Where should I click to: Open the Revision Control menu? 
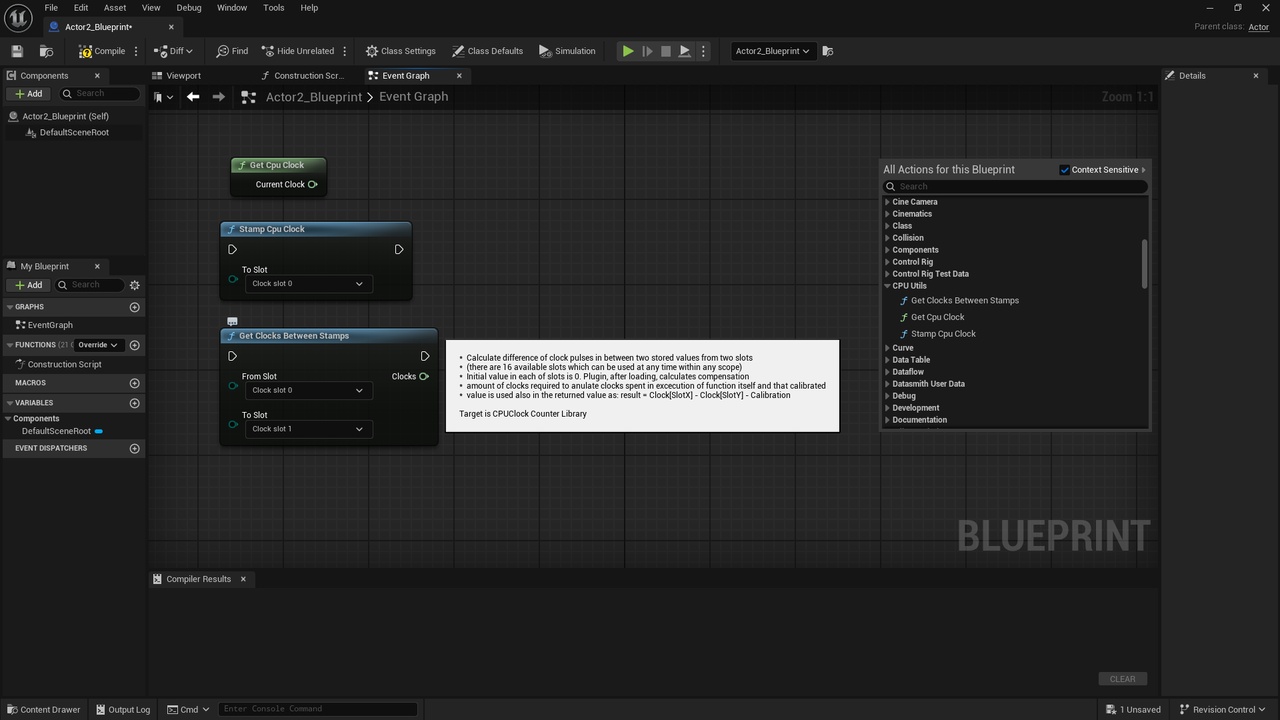click(x=1223, y=709)
